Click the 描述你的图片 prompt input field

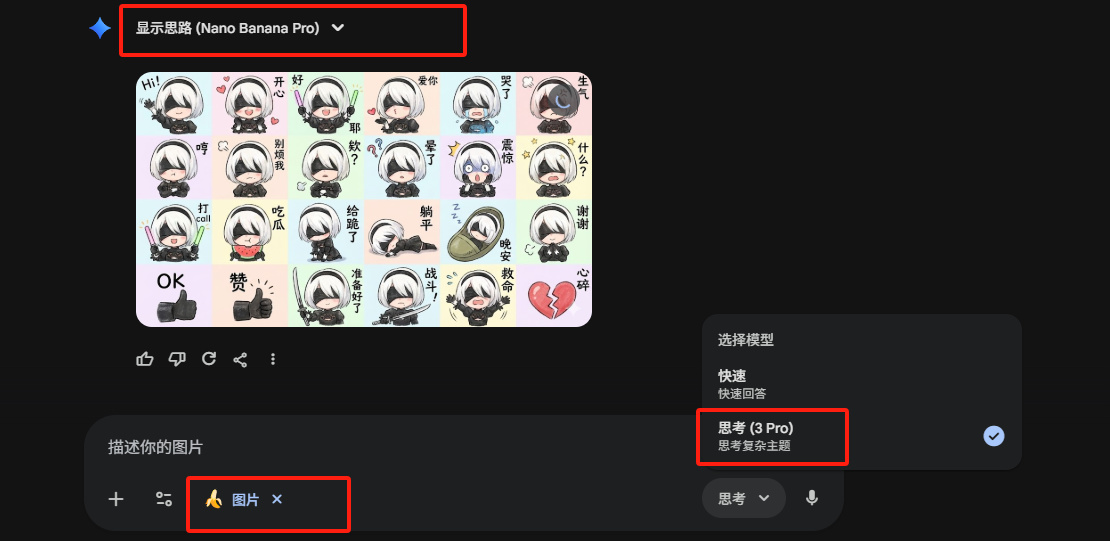(x=396, y=447)
